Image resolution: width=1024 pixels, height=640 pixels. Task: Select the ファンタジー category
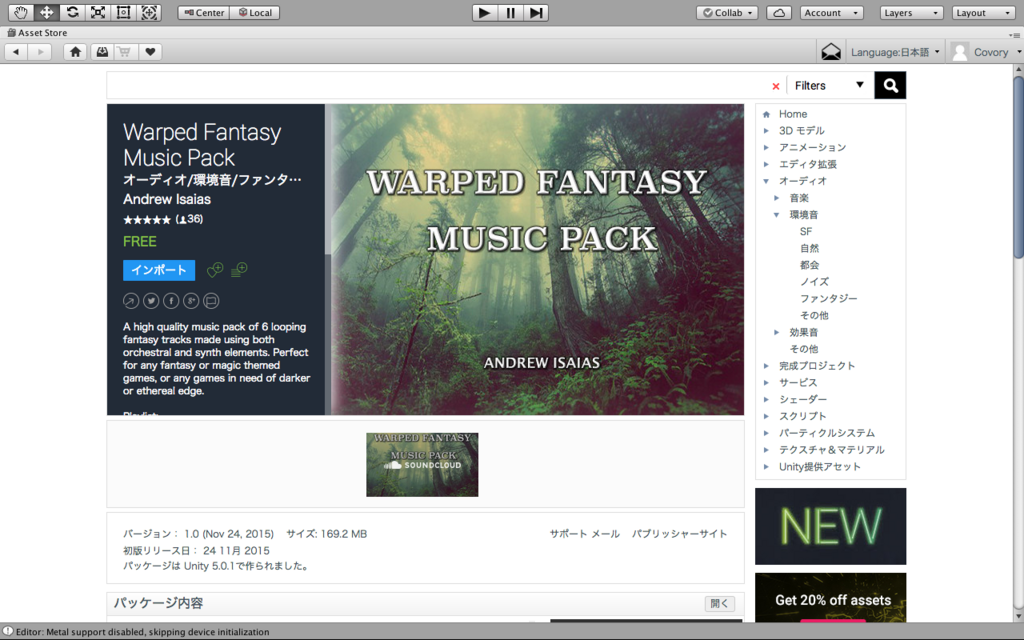click(x=829, y=298)
